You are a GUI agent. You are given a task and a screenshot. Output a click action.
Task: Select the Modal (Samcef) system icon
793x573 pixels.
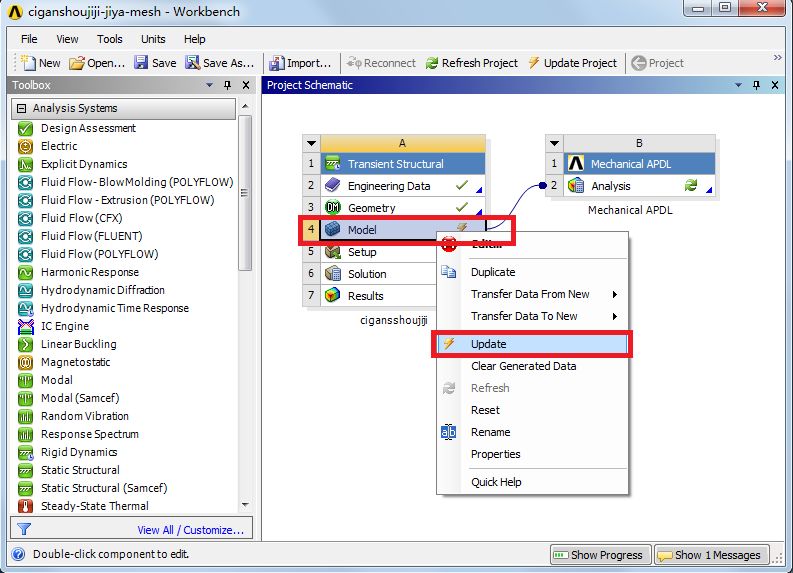coord(25,399)
